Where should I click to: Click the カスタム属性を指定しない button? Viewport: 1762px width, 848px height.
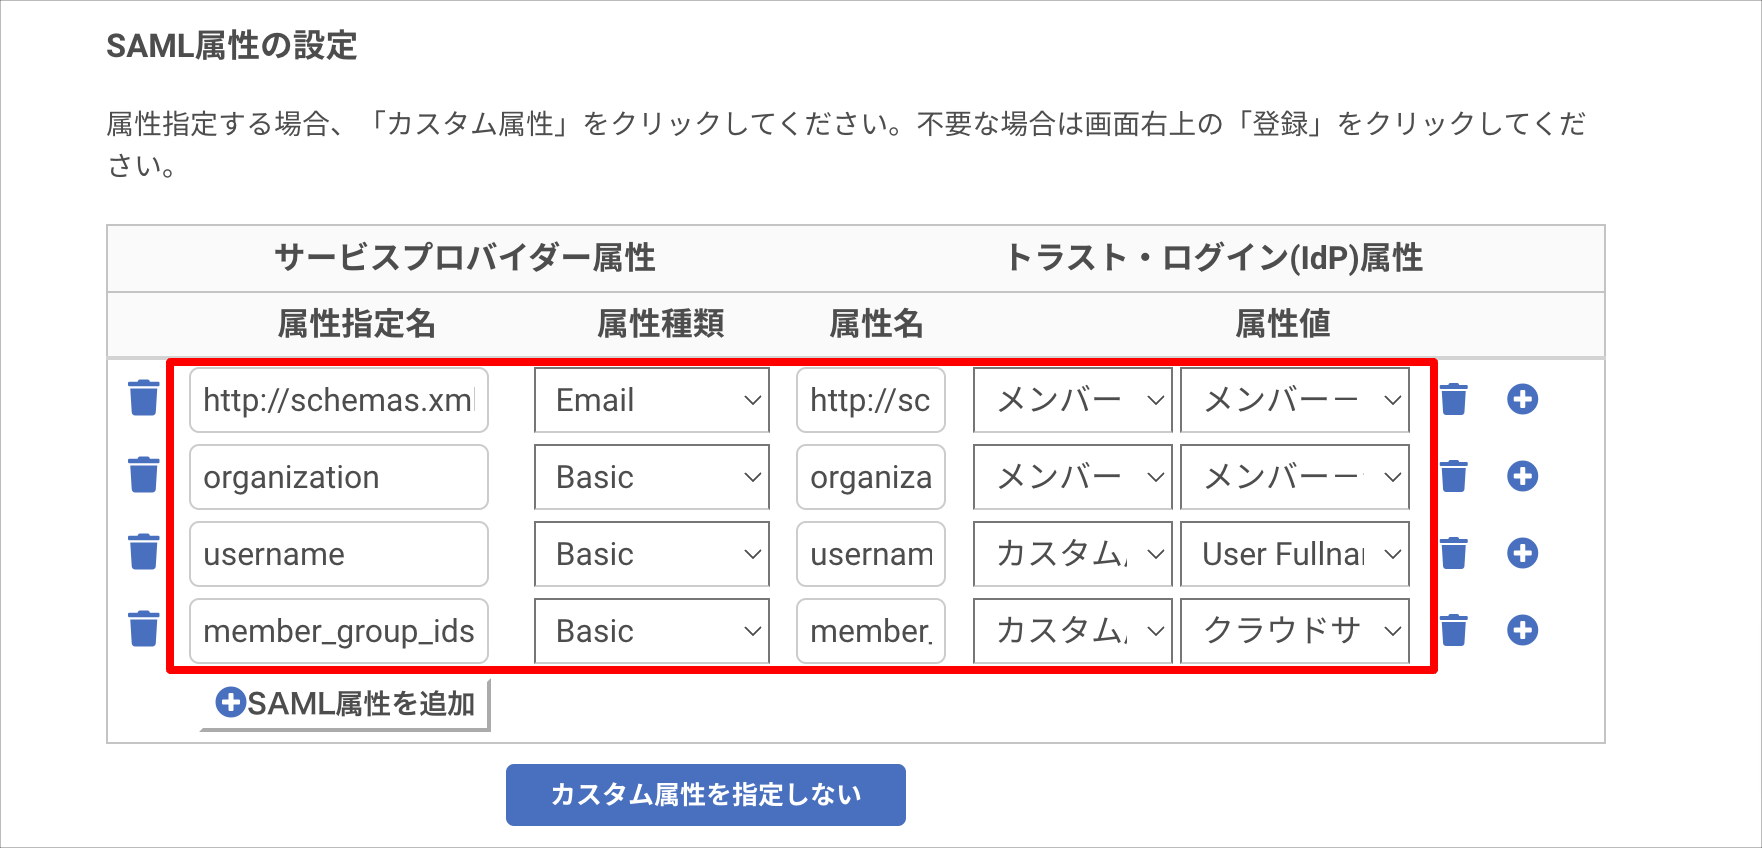point(706,795)
